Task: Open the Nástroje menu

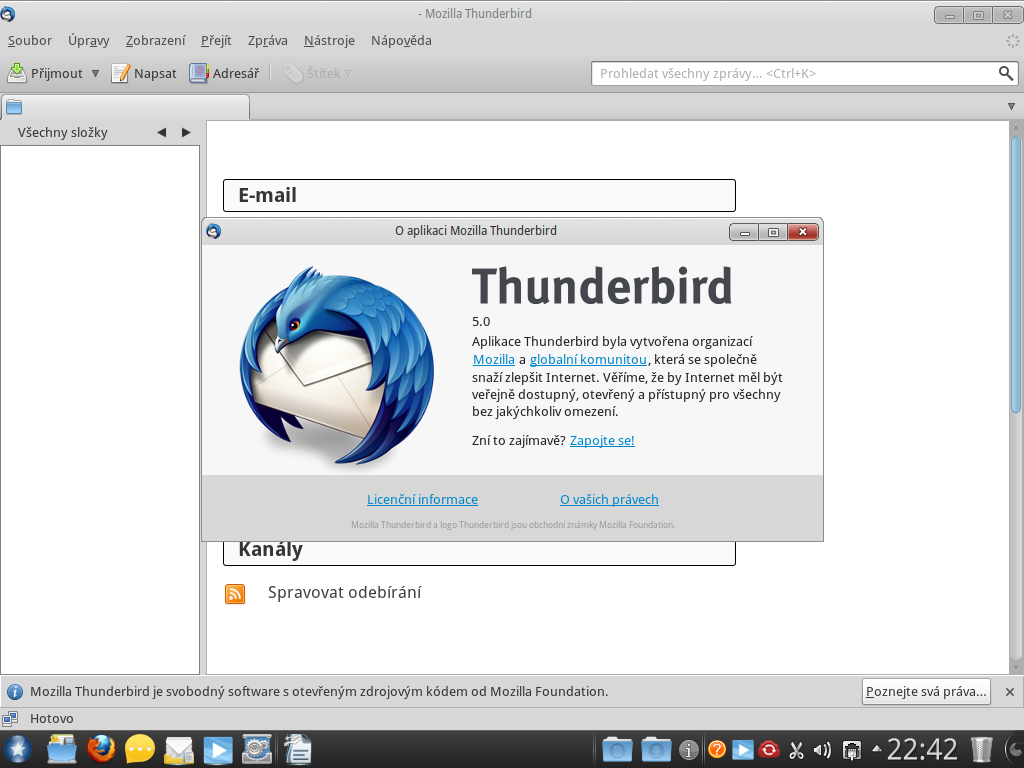Action: [329, 40]
